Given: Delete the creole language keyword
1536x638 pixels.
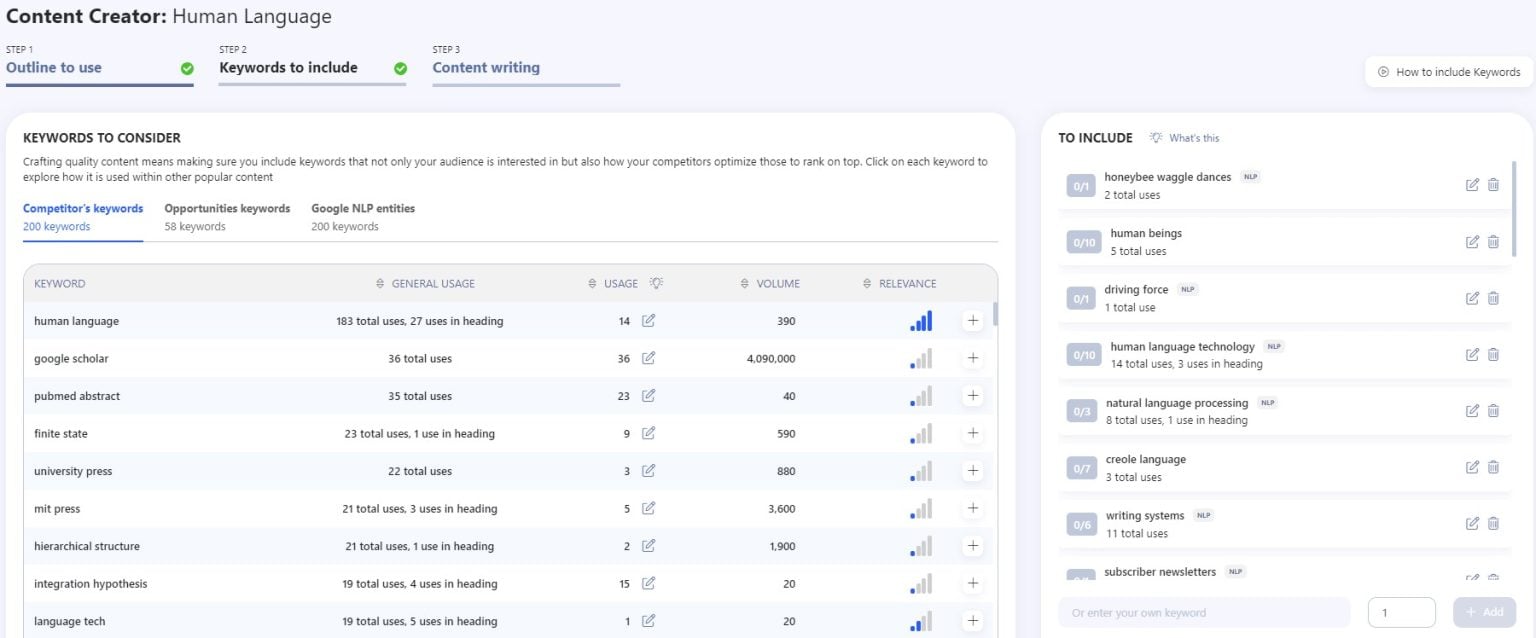Looking at the screenshot, I should (1493, 466).
